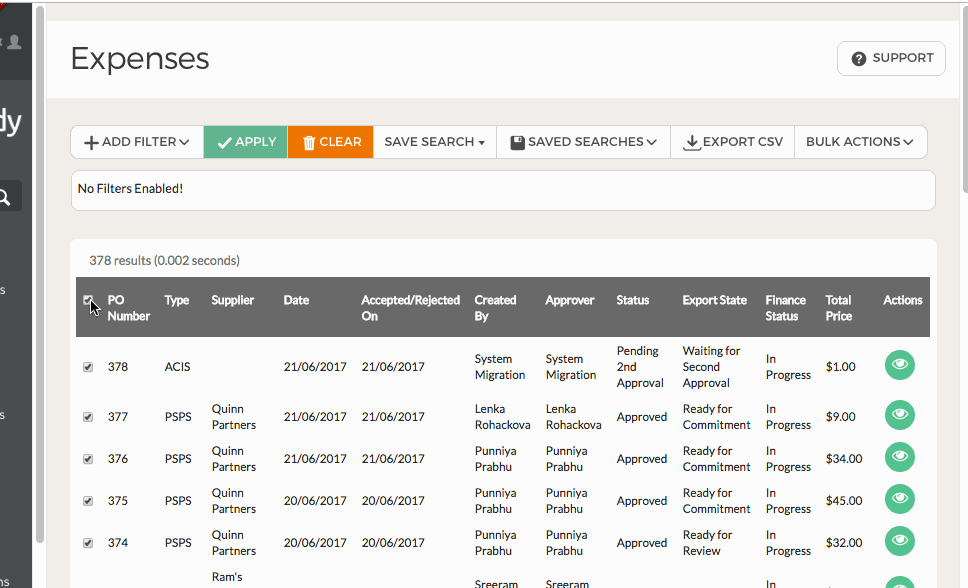
Task: Click the view eye icon for PO 377
Action: coord(899,415)
